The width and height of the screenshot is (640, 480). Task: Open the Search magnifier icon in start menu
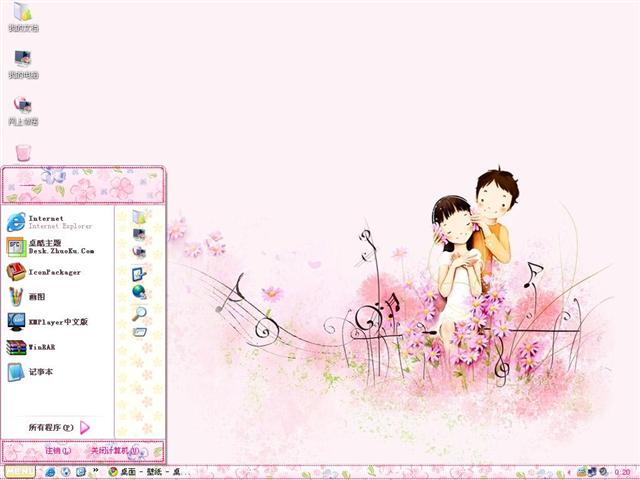[139, 313]
